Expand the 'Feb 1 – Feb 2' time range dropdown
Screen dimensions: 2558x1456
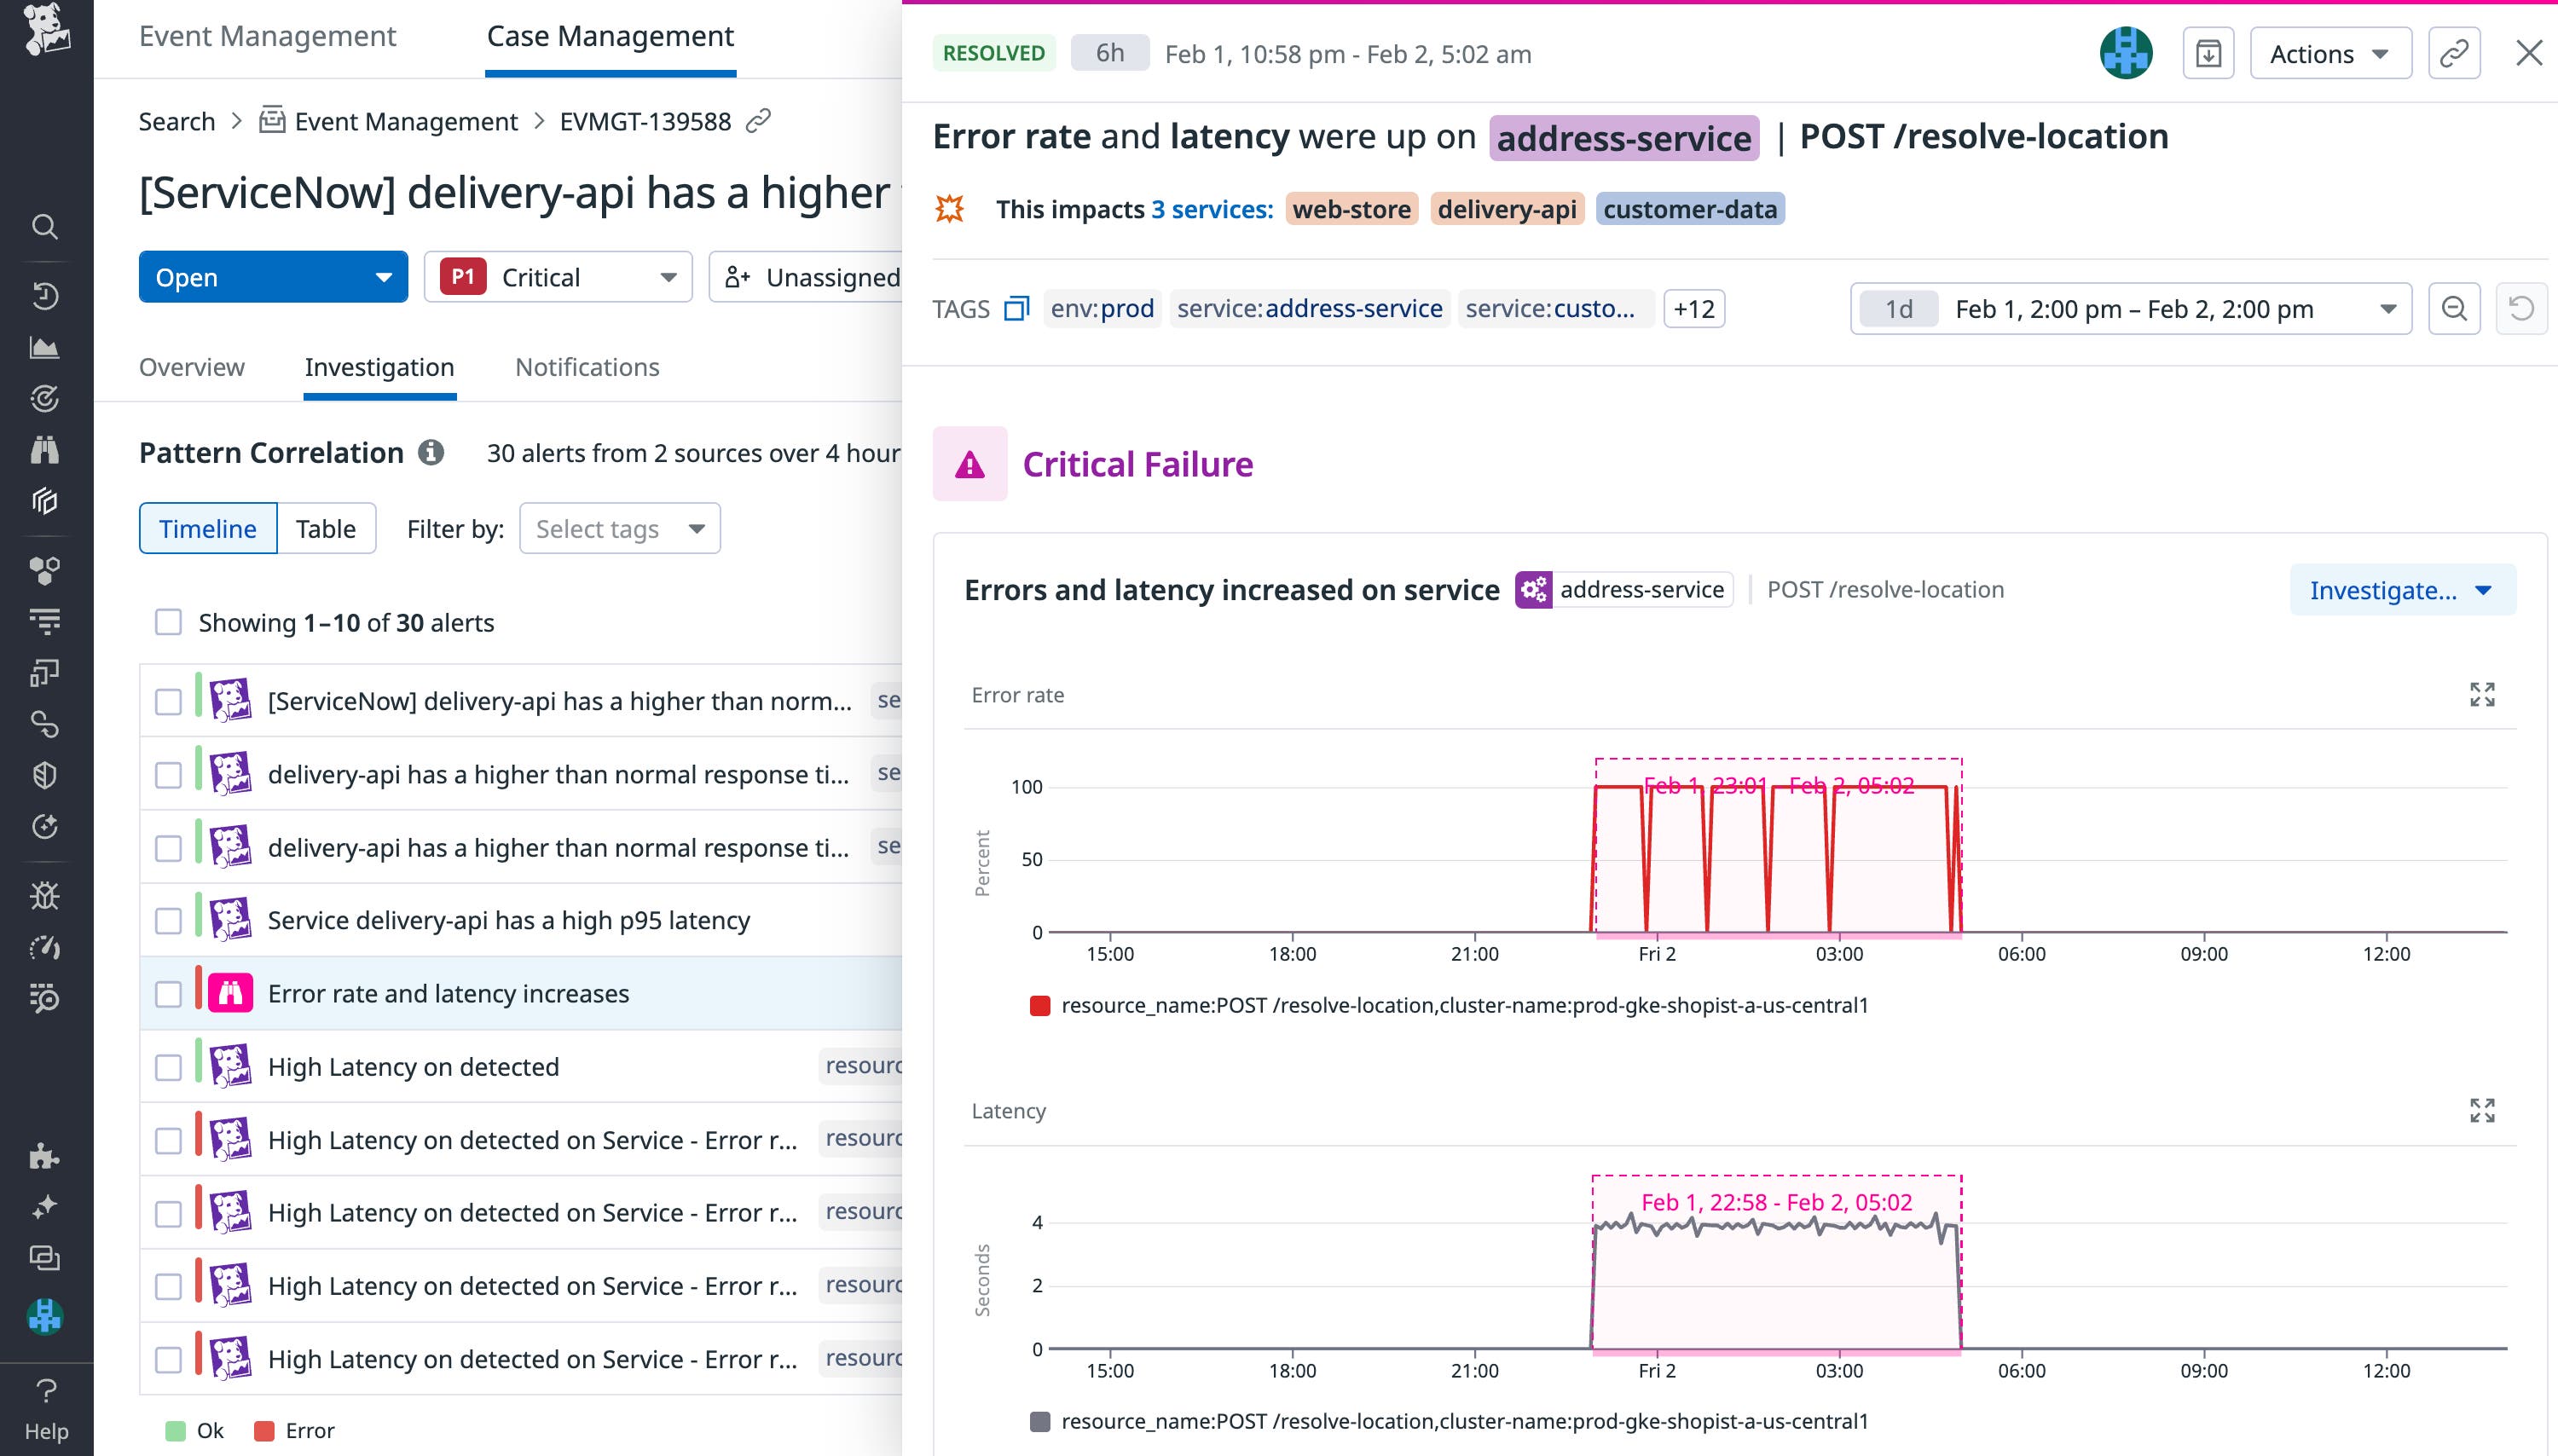[2390, 308]
